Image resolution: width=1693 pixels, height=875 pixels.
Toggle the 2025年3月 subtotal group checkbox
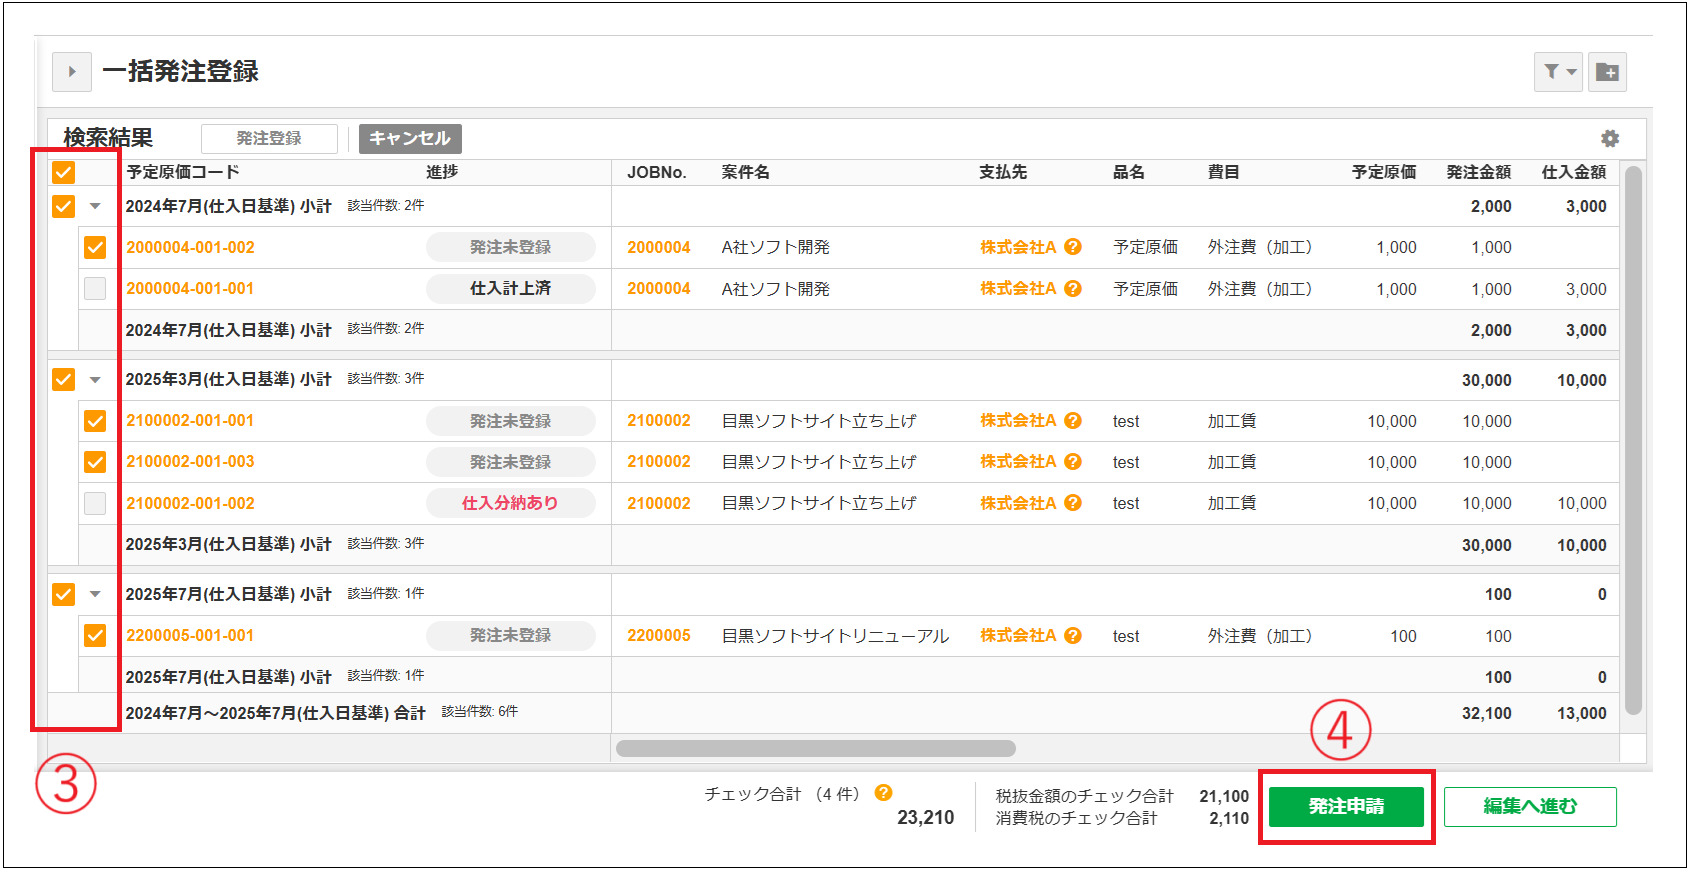tap(63, 379)
